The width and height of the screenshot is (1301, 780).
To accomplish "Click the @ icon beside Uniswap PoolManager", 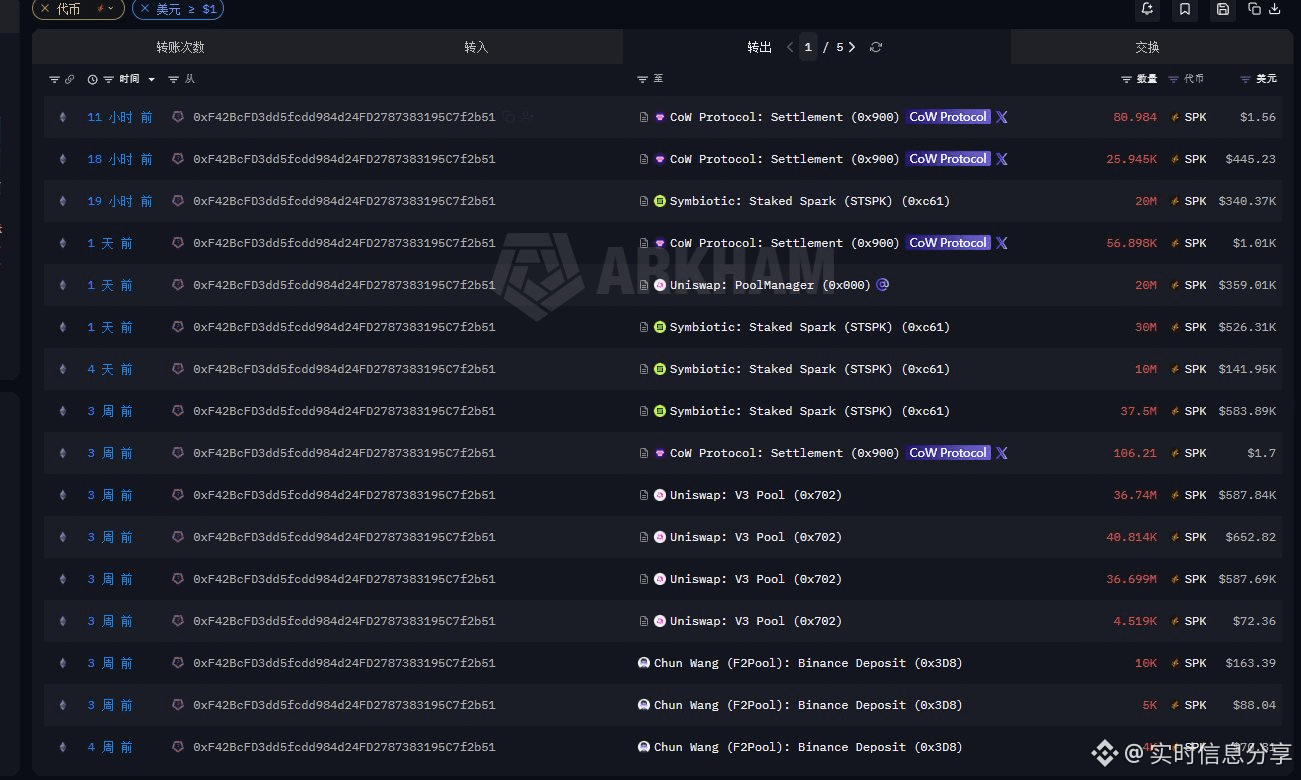I will pyautogui.click(x=883, y=285).
